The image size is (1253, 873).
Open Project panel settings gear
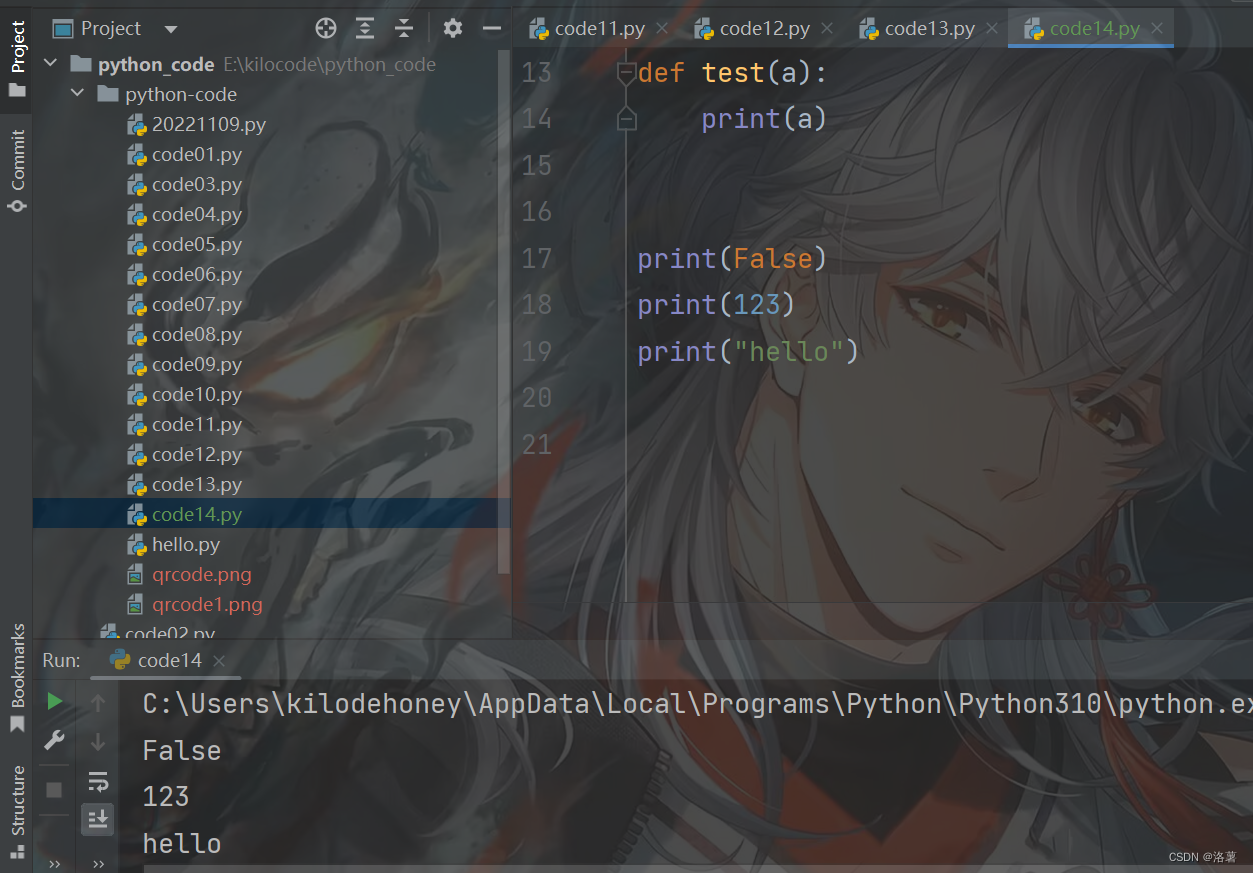(x=453, y=28)
